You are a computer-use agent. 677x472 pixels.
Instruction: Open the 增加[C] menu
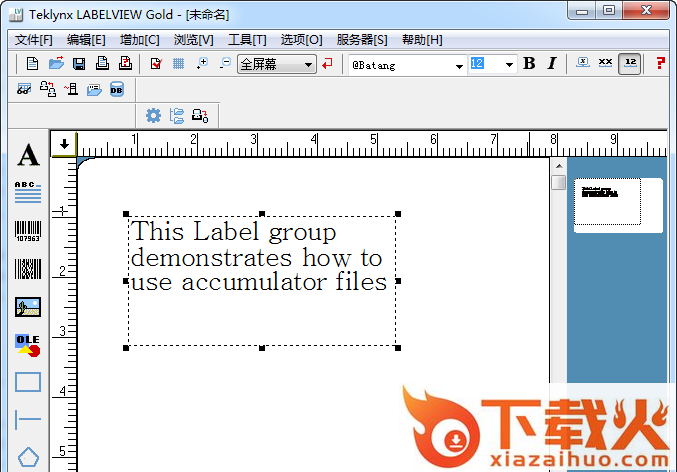(x=139, y=40)
